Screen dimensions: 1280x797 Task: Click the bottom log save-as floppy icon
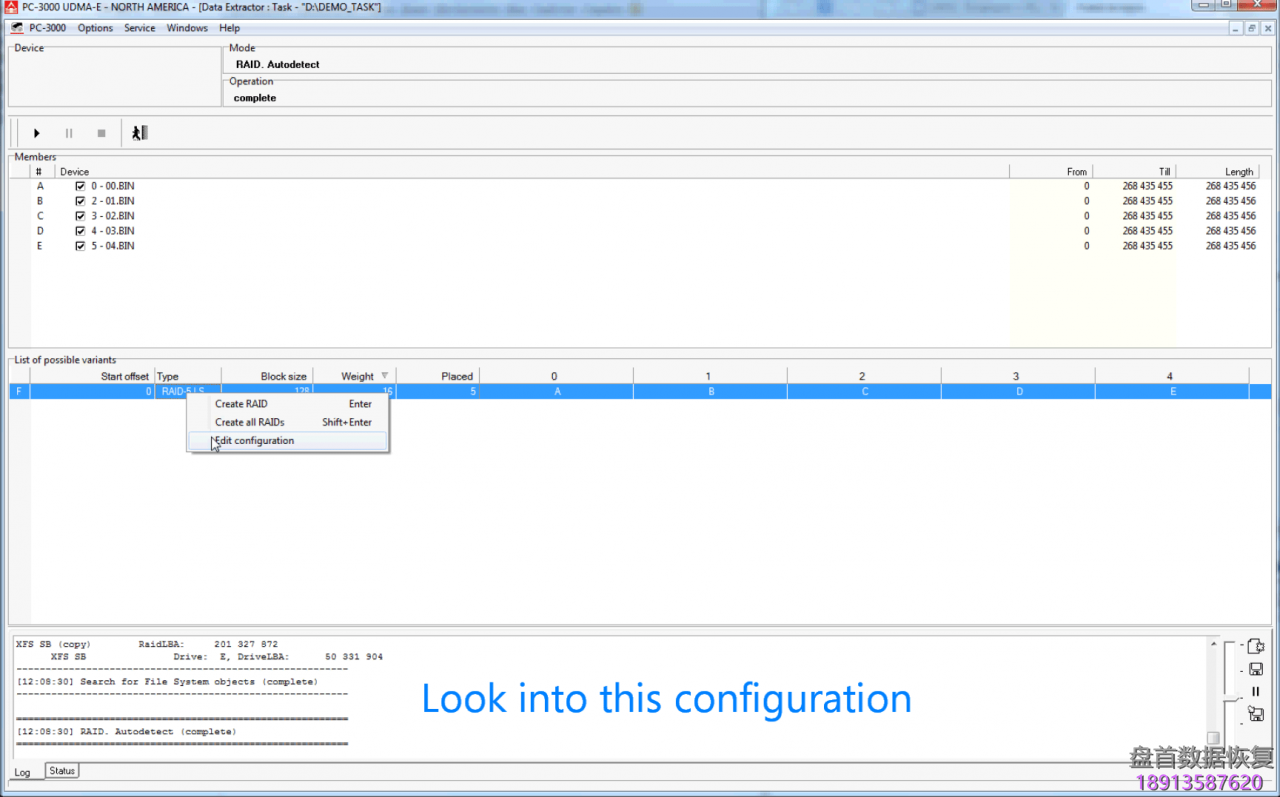[1255, 714]
